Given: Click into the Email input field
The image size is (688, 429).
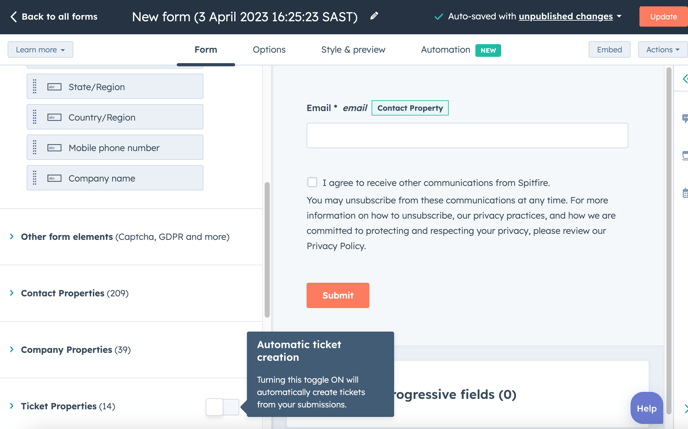Looking at the screenshot, I should [467, 135].
